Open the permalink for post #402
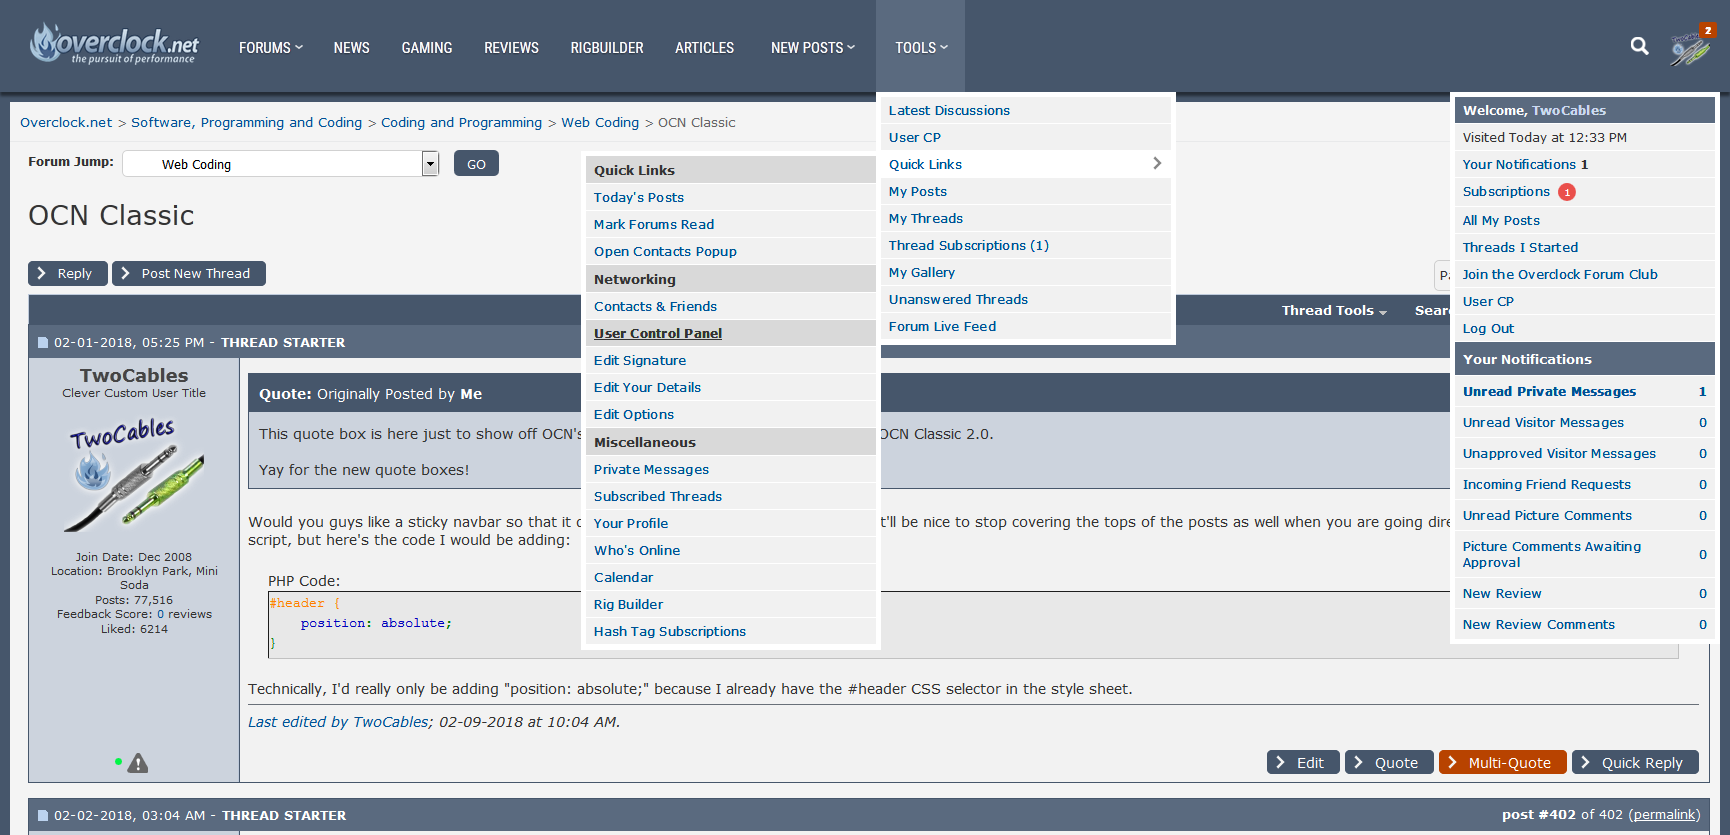1730x835 pixels. click(1664, 815)
